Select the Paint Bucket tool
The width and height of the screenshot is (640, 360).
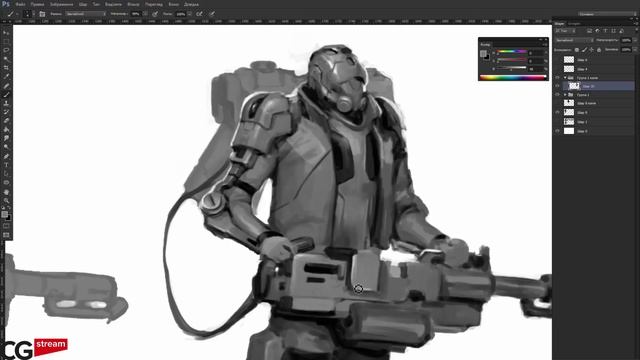(6, 129)
